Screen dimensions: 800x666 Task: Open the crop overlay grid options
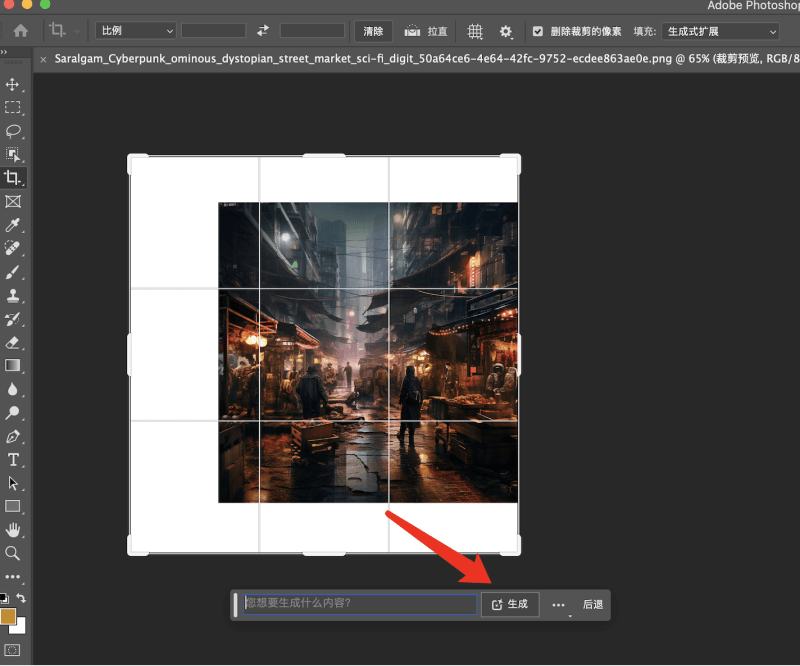tap(474, 31)
